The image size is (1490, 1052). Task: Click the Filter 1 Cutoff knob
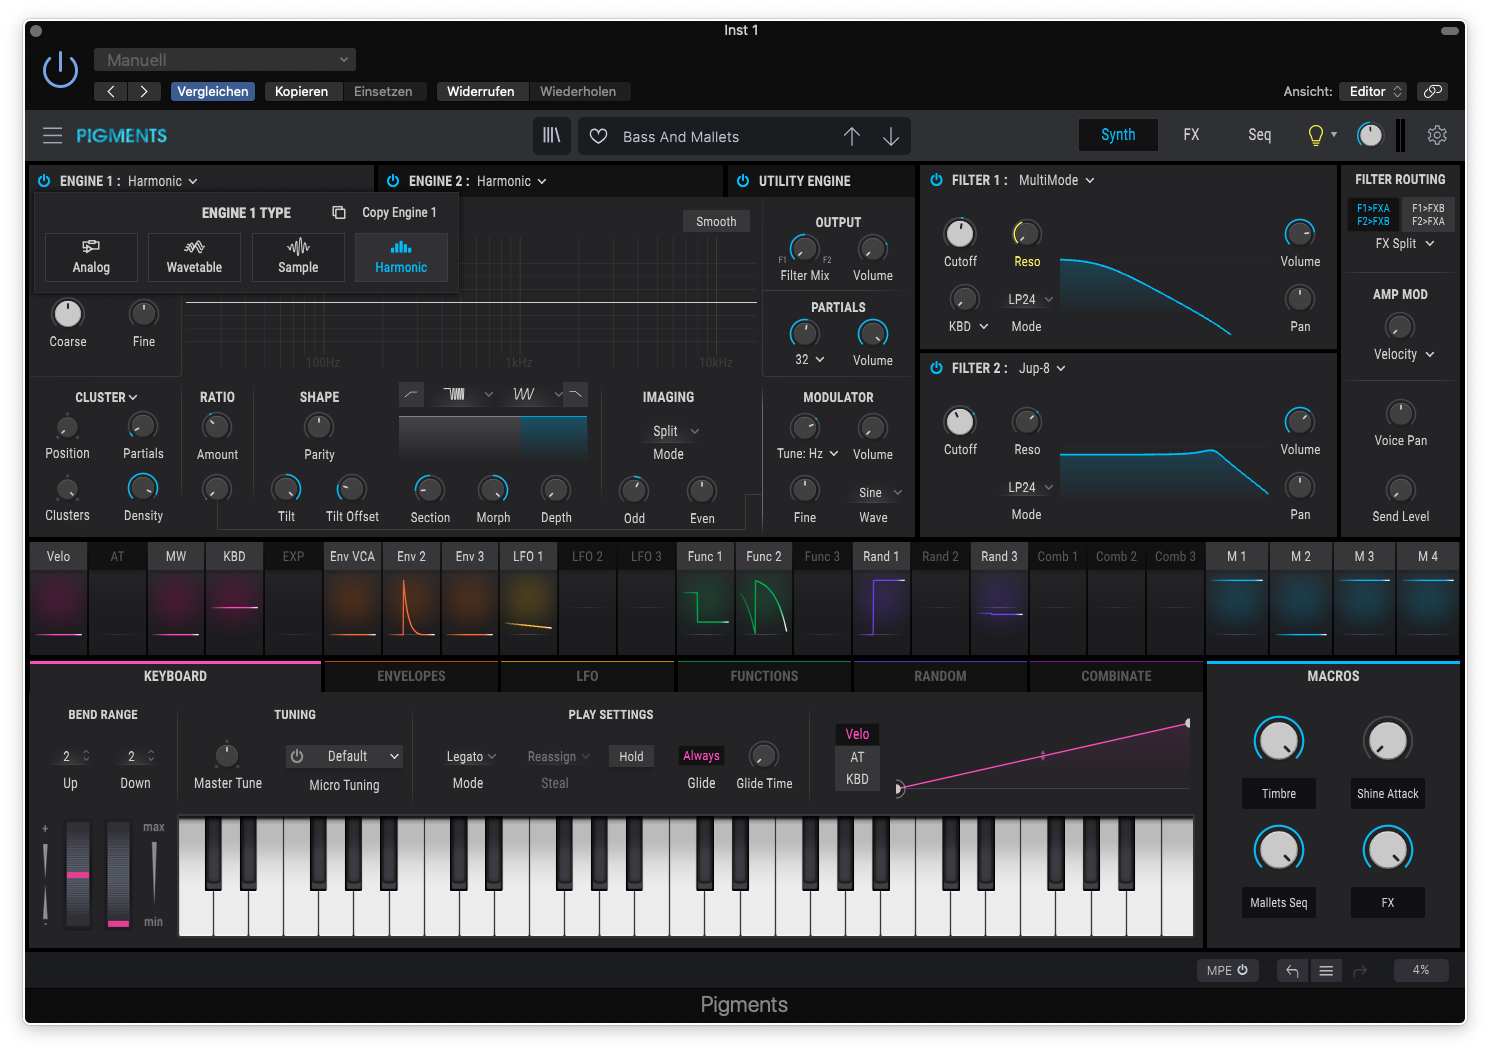(x=960, y=234)
